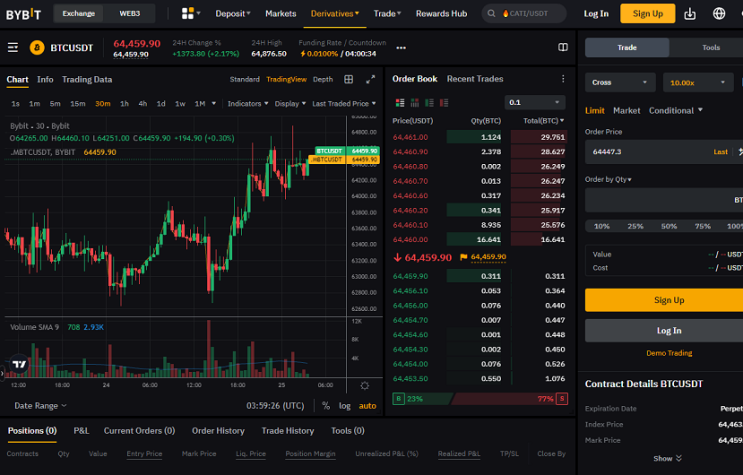Expand the chart to fullscreen
The image size is (743, 475).
coord(371,79)
